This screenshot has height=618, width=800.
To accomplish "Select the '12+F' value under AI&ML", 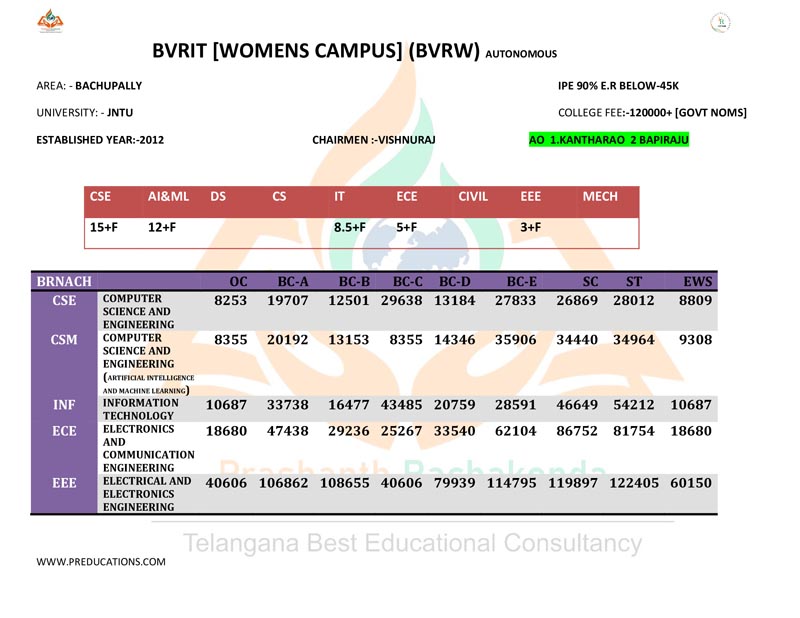I will (x=162, y=228).
